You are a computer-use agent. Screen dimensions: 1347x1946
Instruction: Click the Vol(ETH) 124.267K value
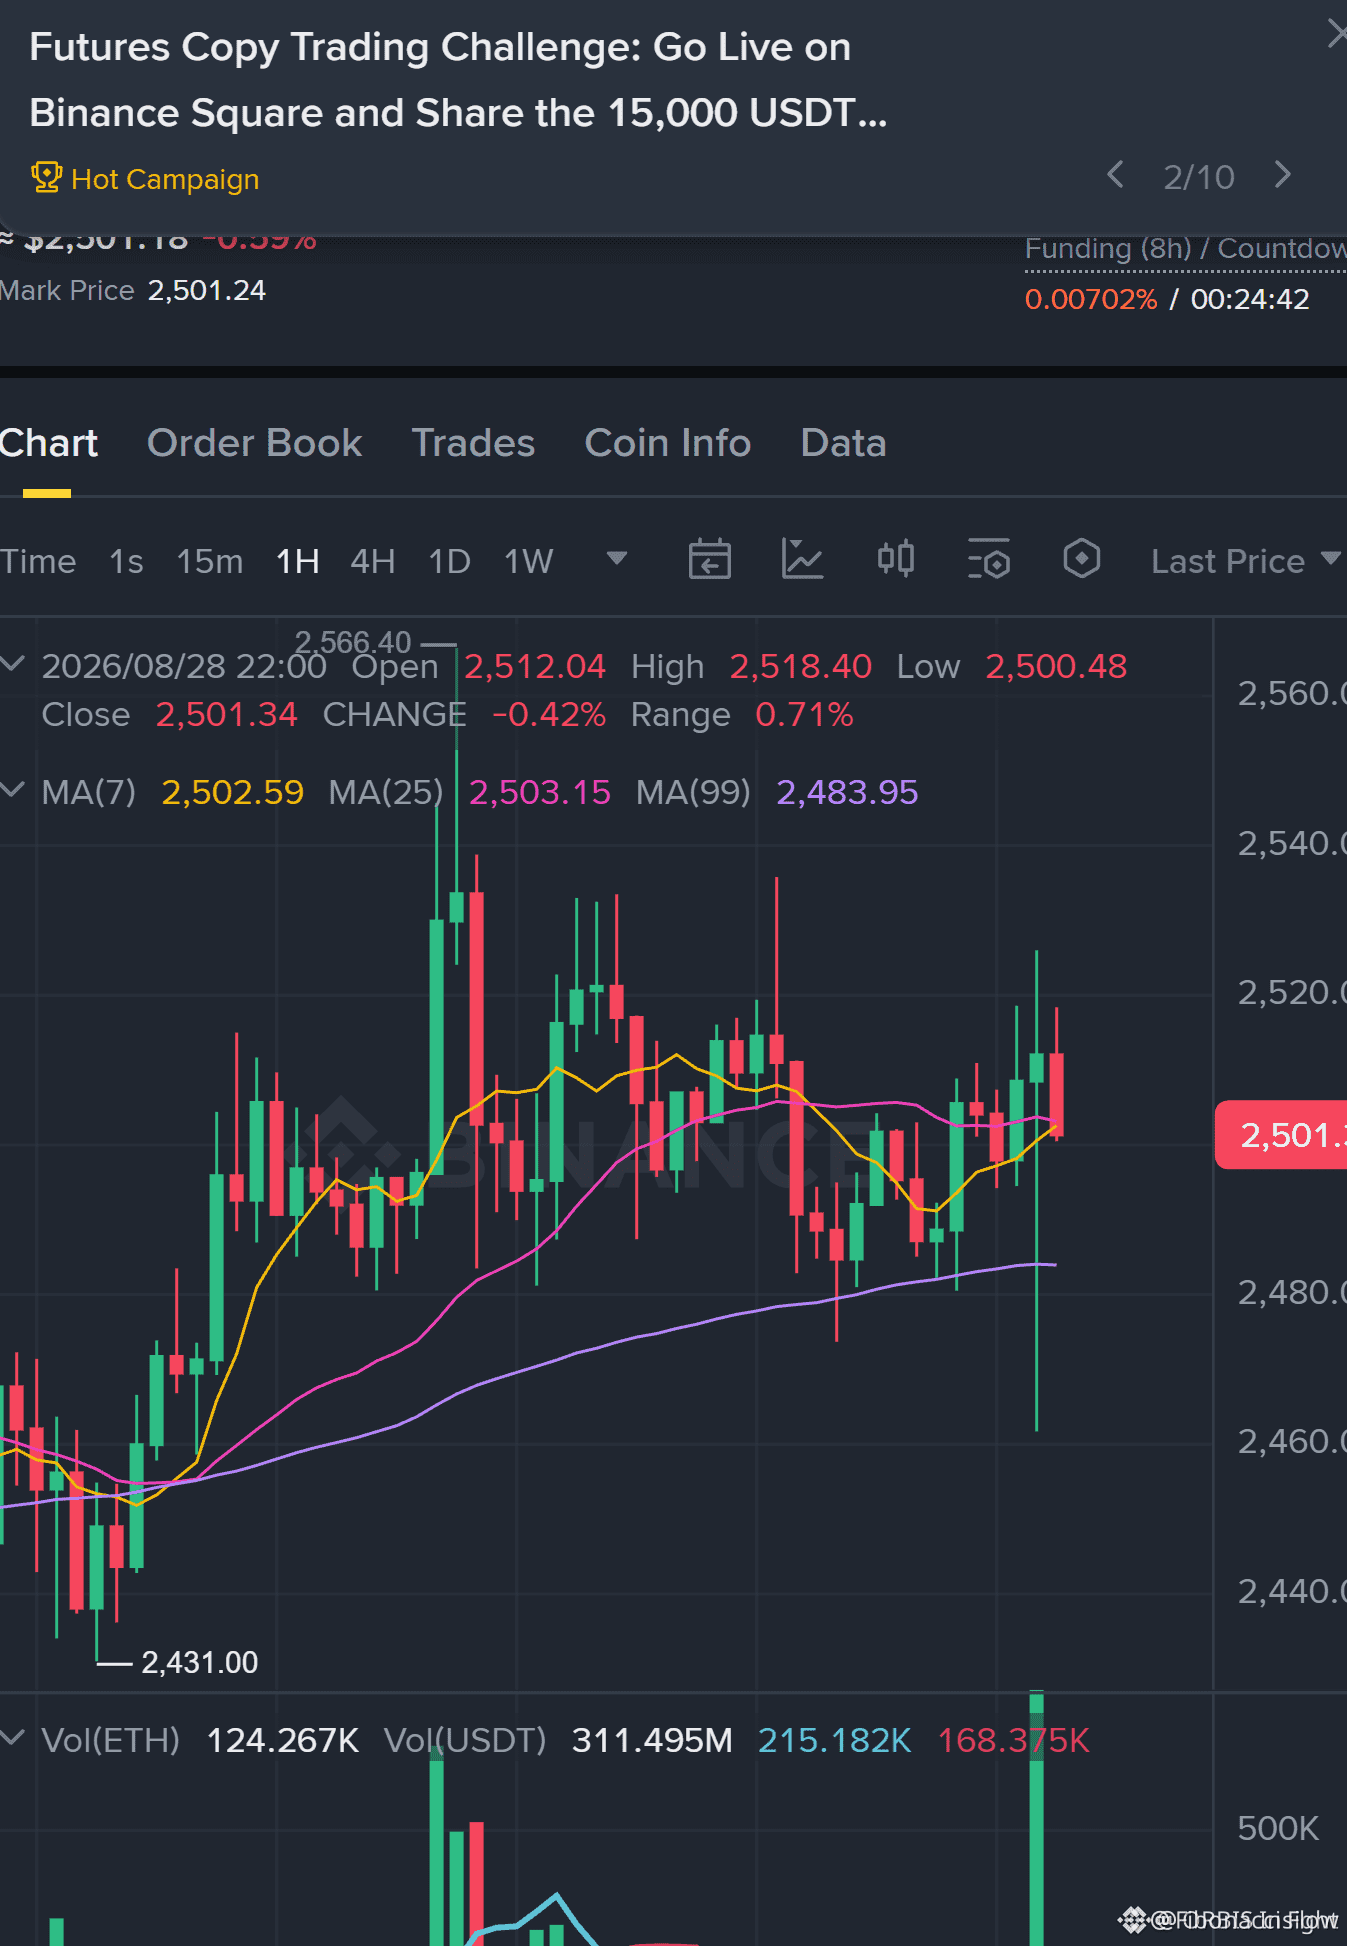pos(282,1740)
